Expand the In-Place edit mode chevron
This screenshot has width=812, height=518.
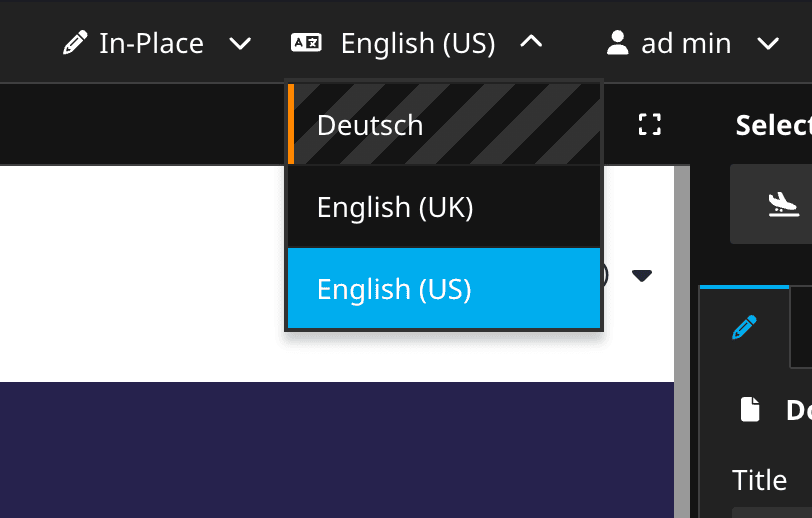pyautogui.click(x=240, y=43)
